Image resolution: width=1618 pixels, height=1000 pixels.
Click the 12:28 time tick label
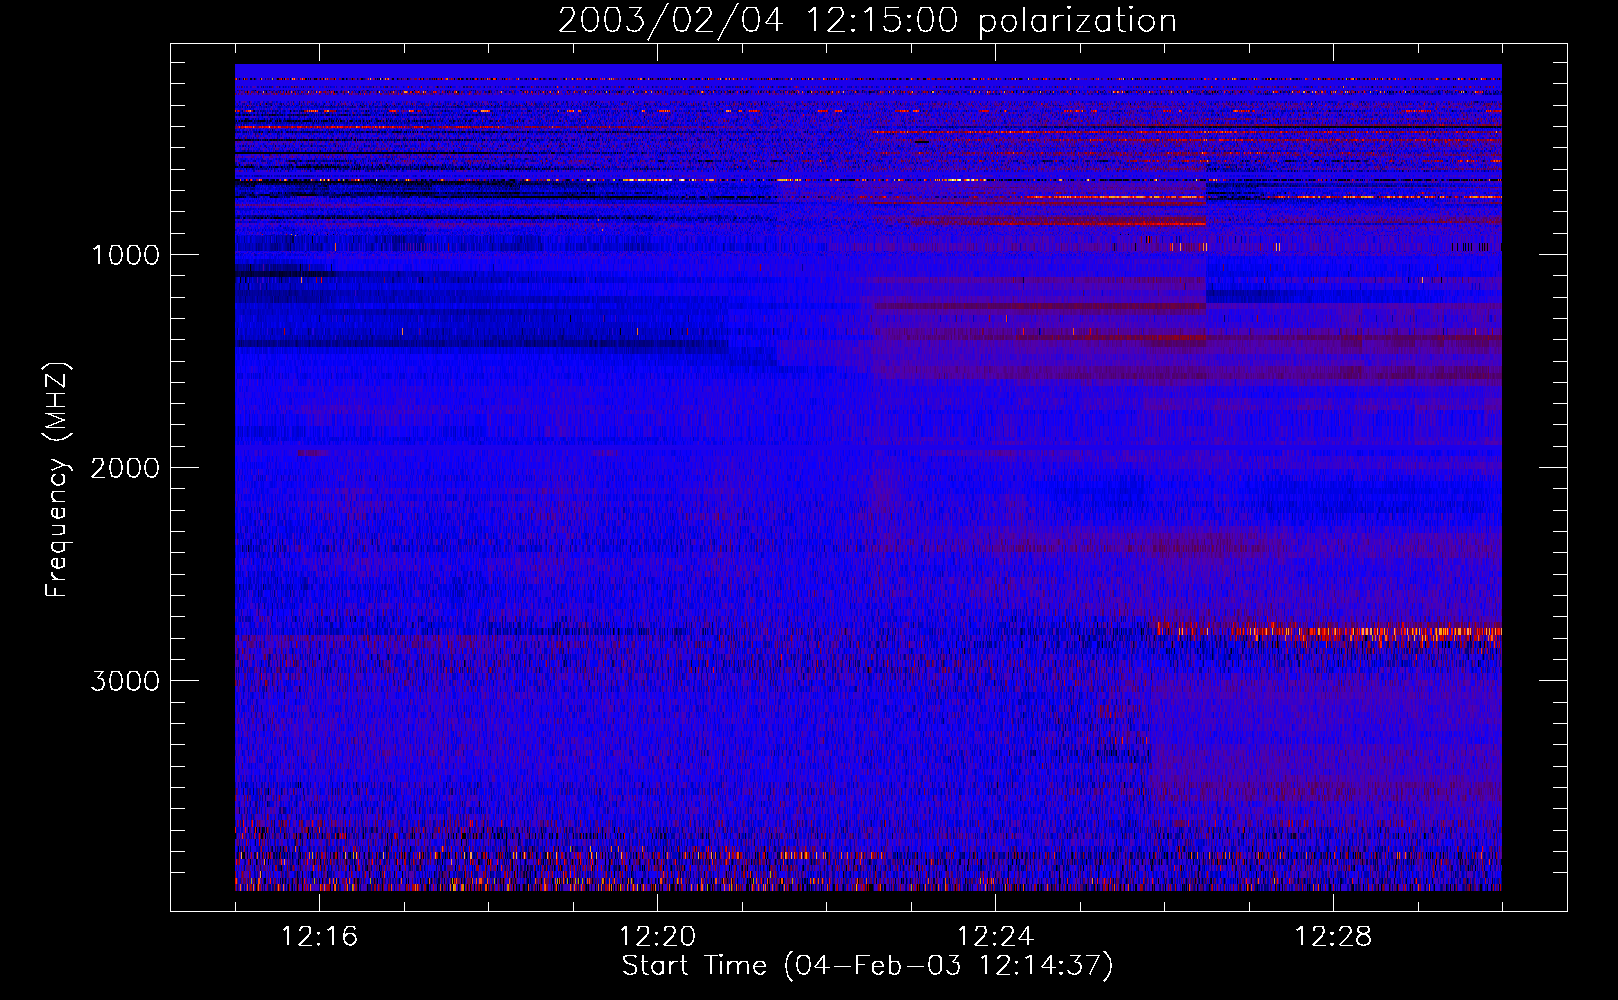tap(1333, 936)
